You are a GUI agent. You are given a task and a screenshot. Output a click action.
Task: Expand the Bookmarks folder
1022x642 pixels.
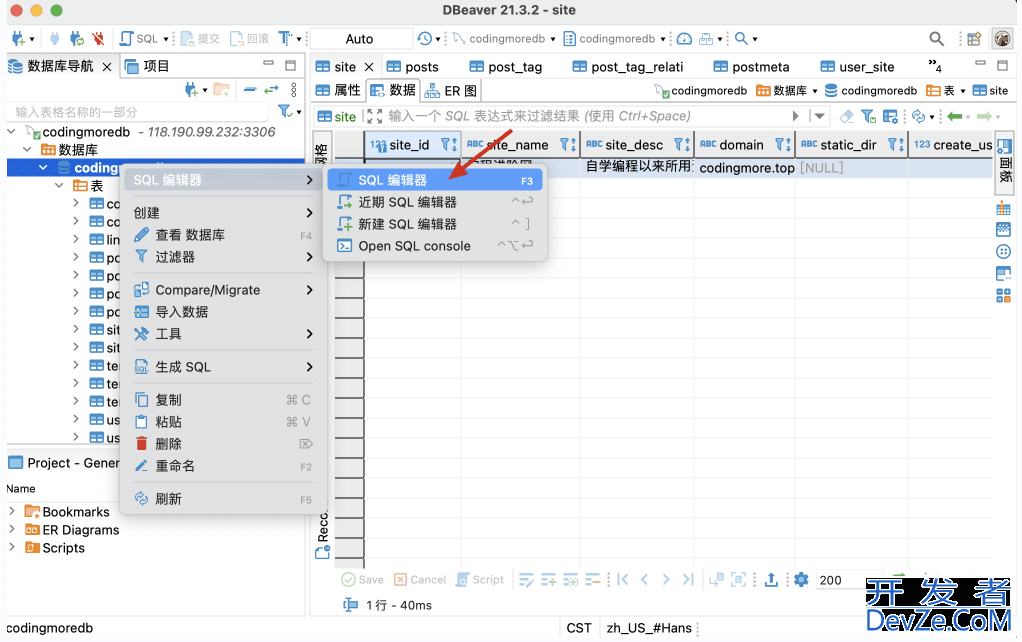[12, 511]
